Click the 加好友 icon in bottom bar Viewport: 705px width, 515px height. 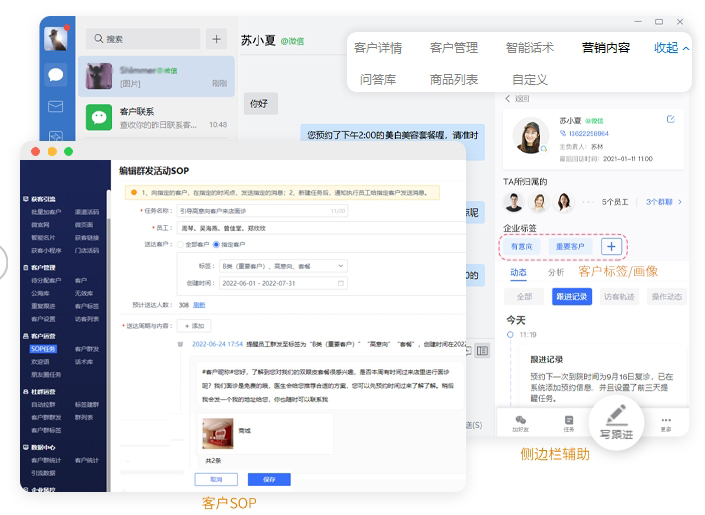pyautogui.click(x=520, y=424)
